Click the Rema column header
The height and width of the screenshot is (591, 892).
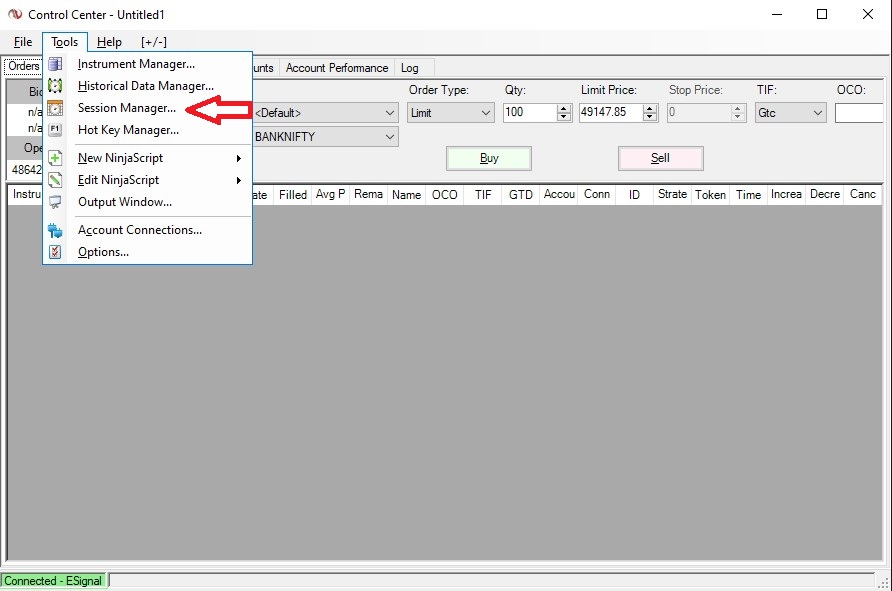point(369,195)
